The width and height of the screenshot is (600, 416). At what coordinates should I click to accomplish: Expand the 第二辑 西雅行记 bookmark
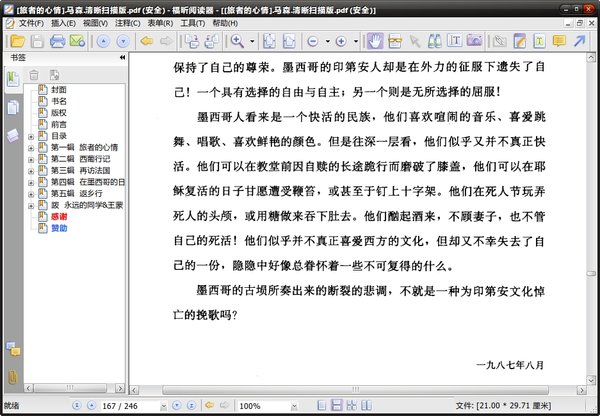pyautogui.click(x=31, y=159)
